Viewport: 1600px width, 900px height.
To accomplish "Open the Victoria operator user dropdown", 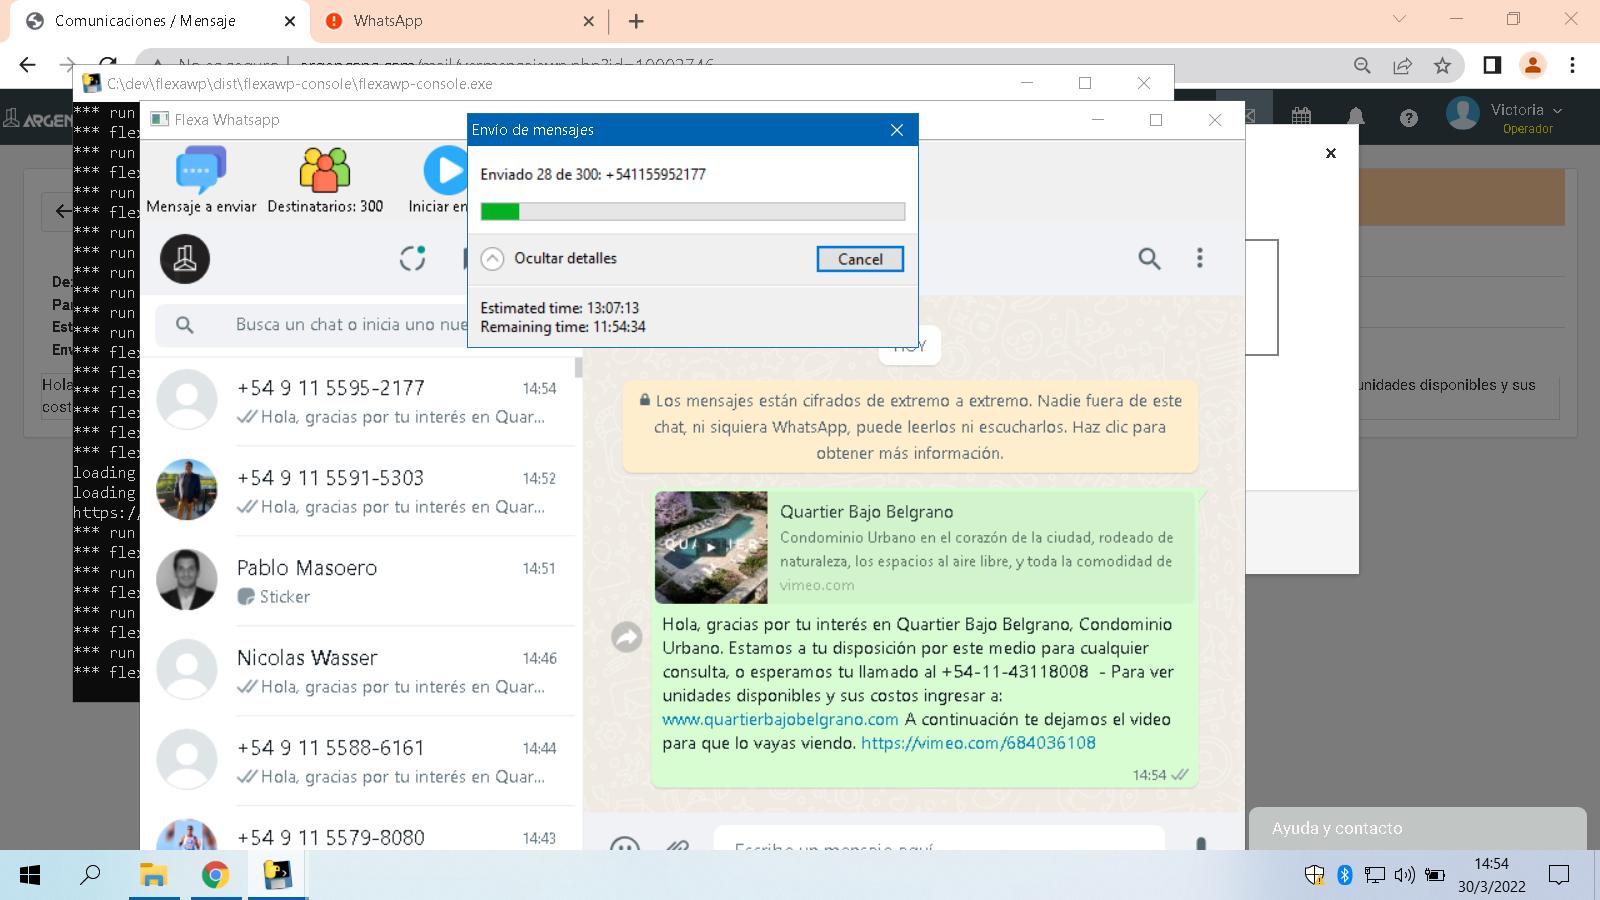I will point(1505,116).
